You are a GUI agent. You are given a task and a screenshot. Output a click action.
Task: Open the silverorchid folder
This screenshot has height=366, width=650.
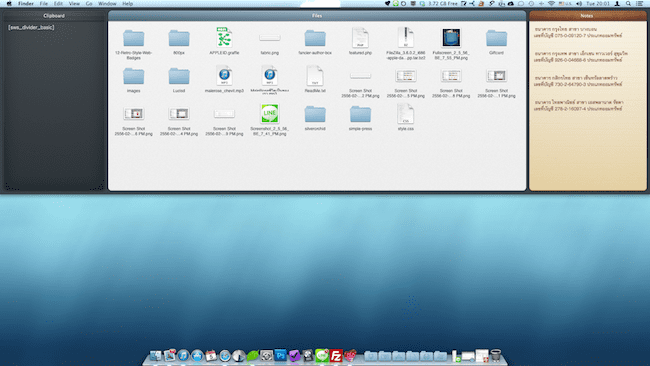pyautogui.click(x=315, y=114)
